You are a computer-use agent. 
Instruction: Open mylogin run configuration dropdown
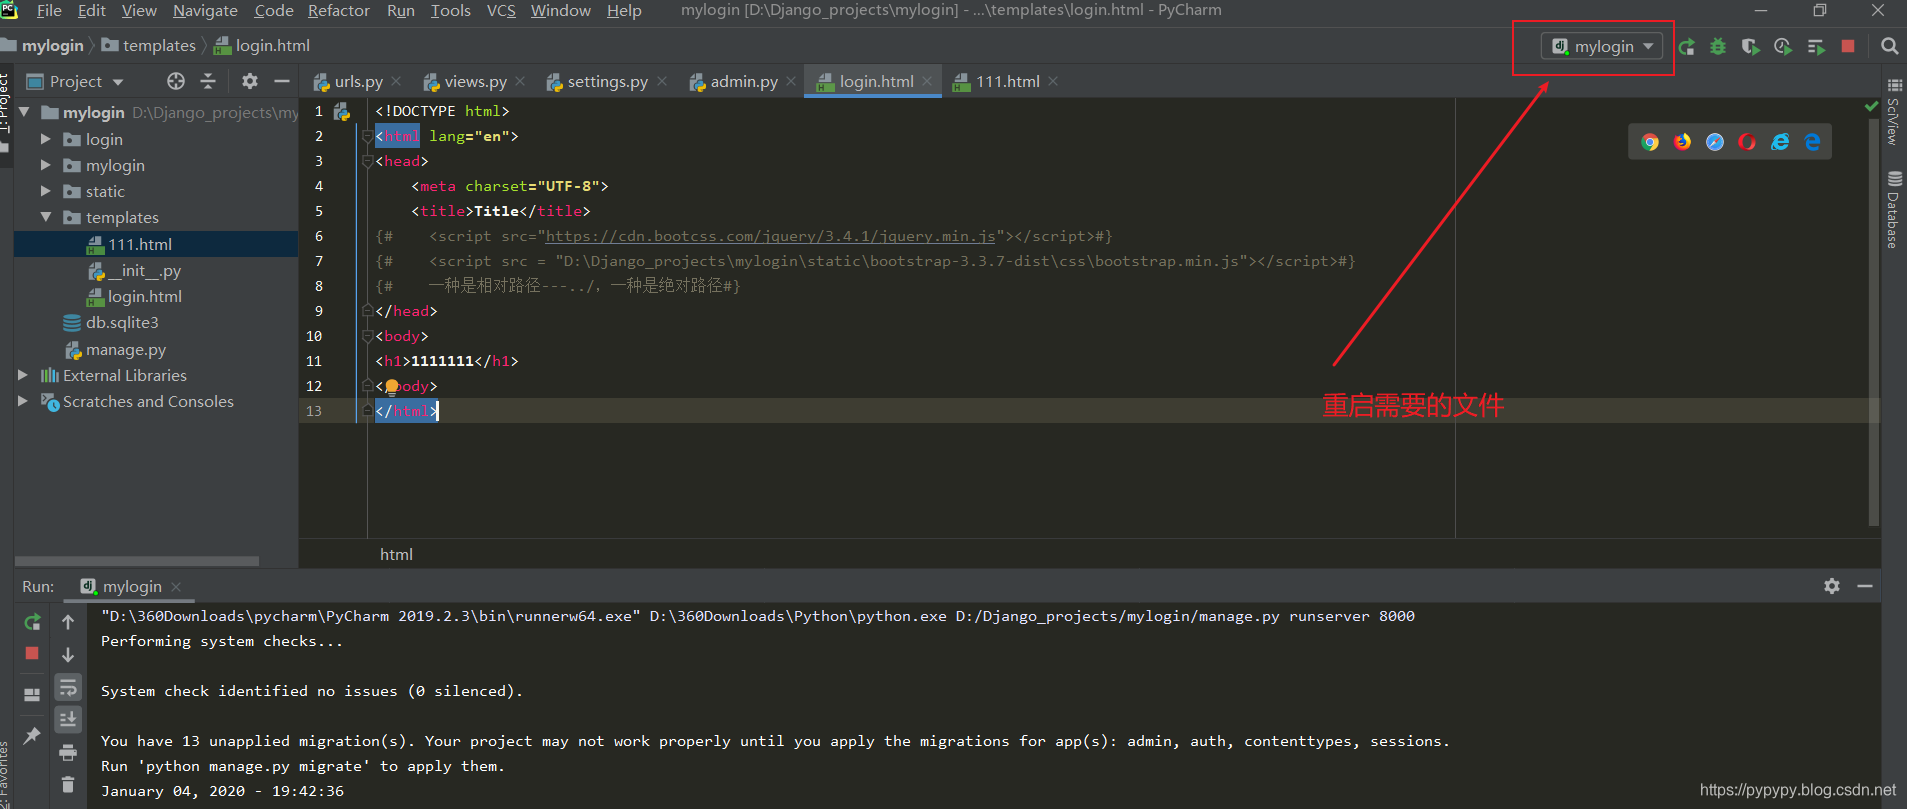[1604, 46]
